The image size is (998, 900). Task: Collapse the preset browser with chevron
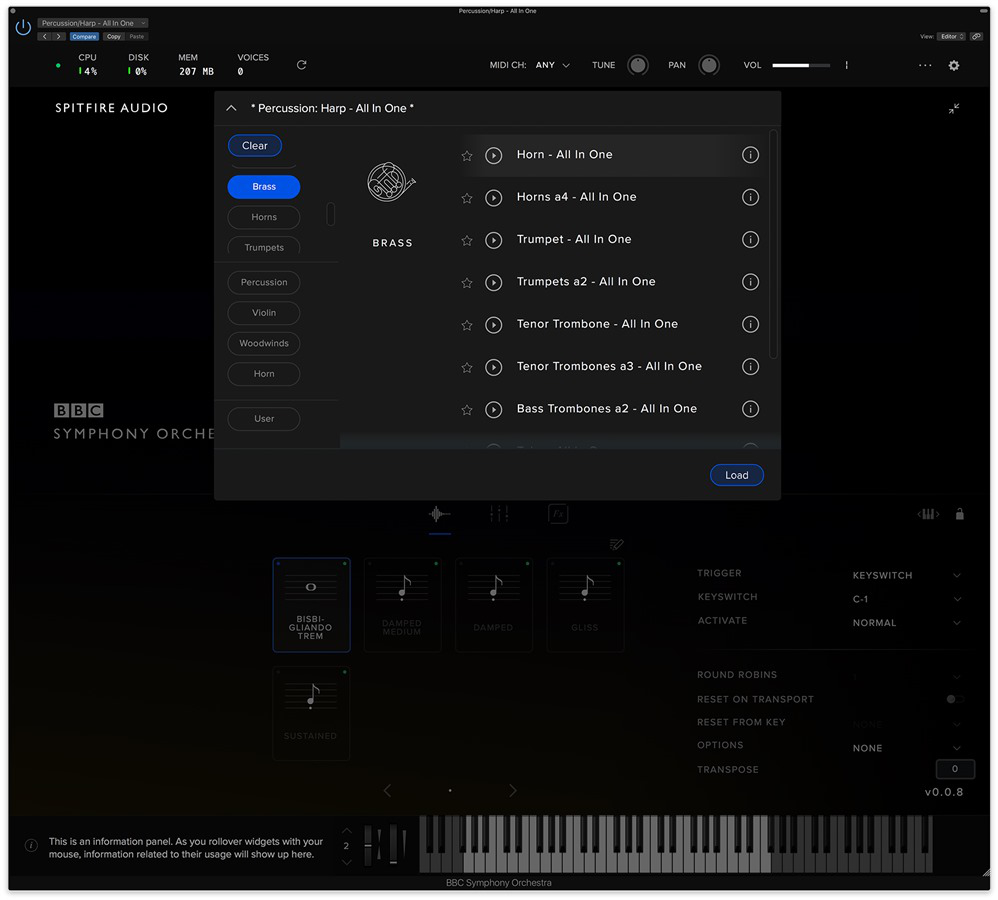(x=232, y=108)
